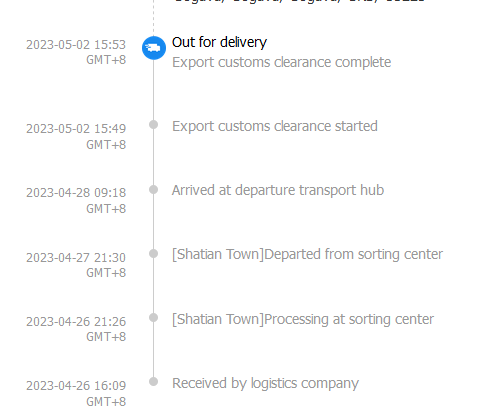Screen dimensions: 500x412
Task: Click the dot beside Export customs clearance started
Action: pos(153,125)
